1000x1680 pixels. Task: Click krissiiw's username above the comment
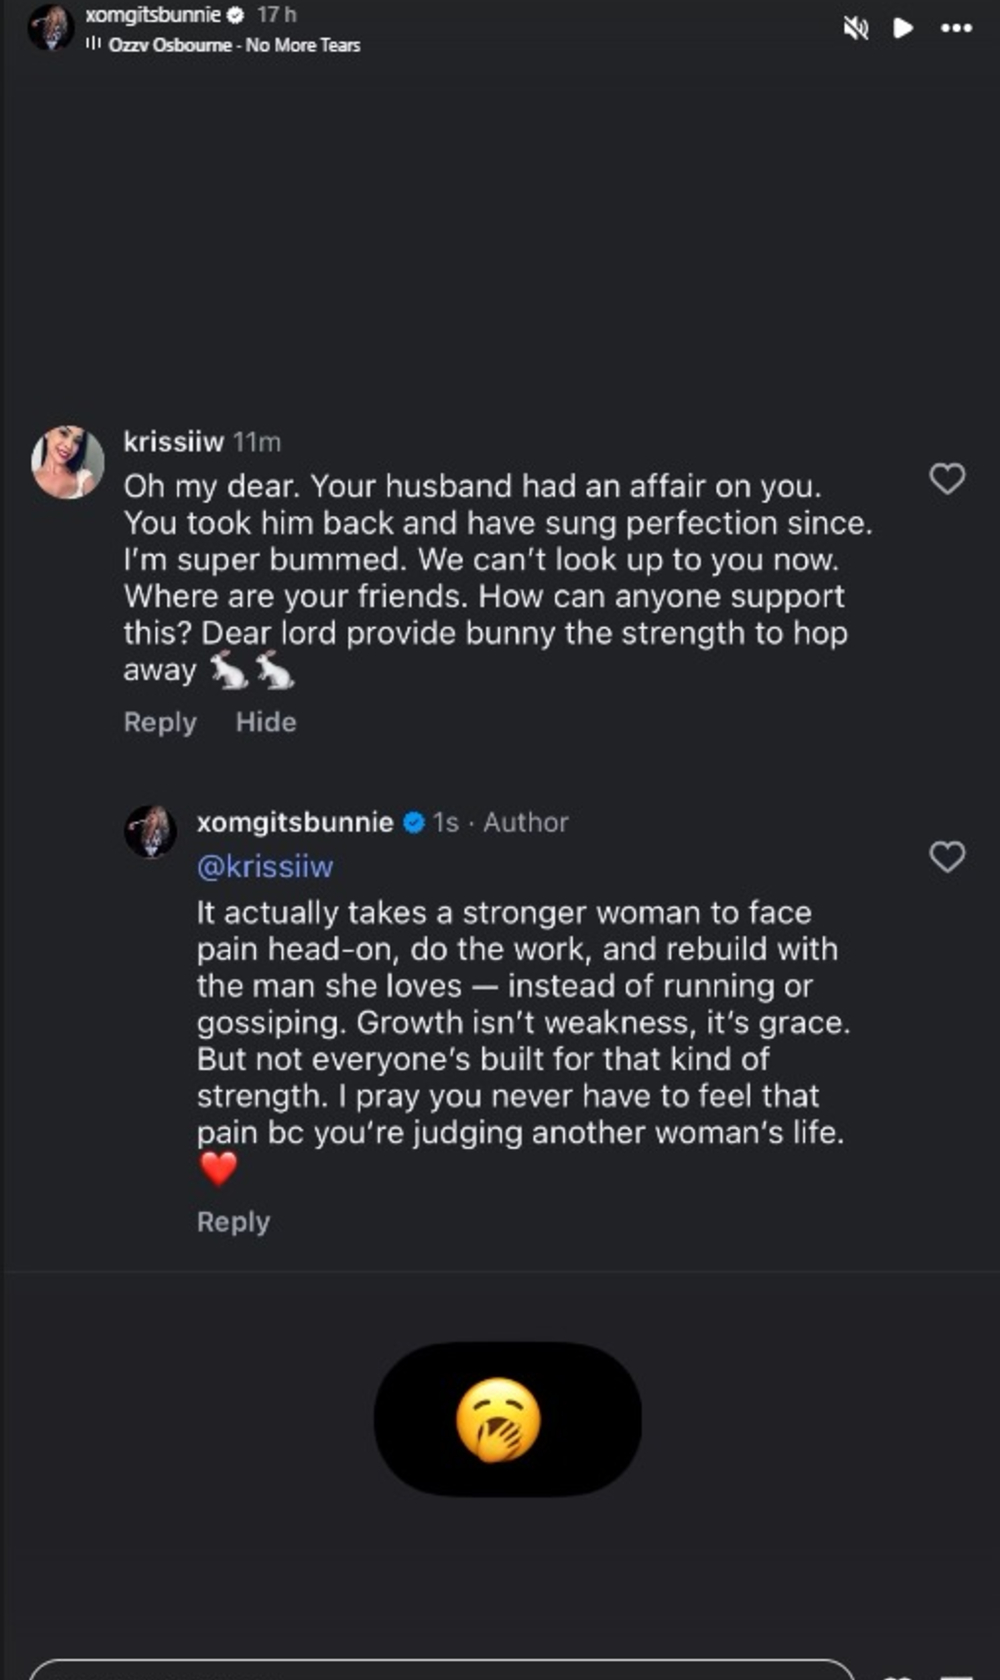[x=173, y=443]
